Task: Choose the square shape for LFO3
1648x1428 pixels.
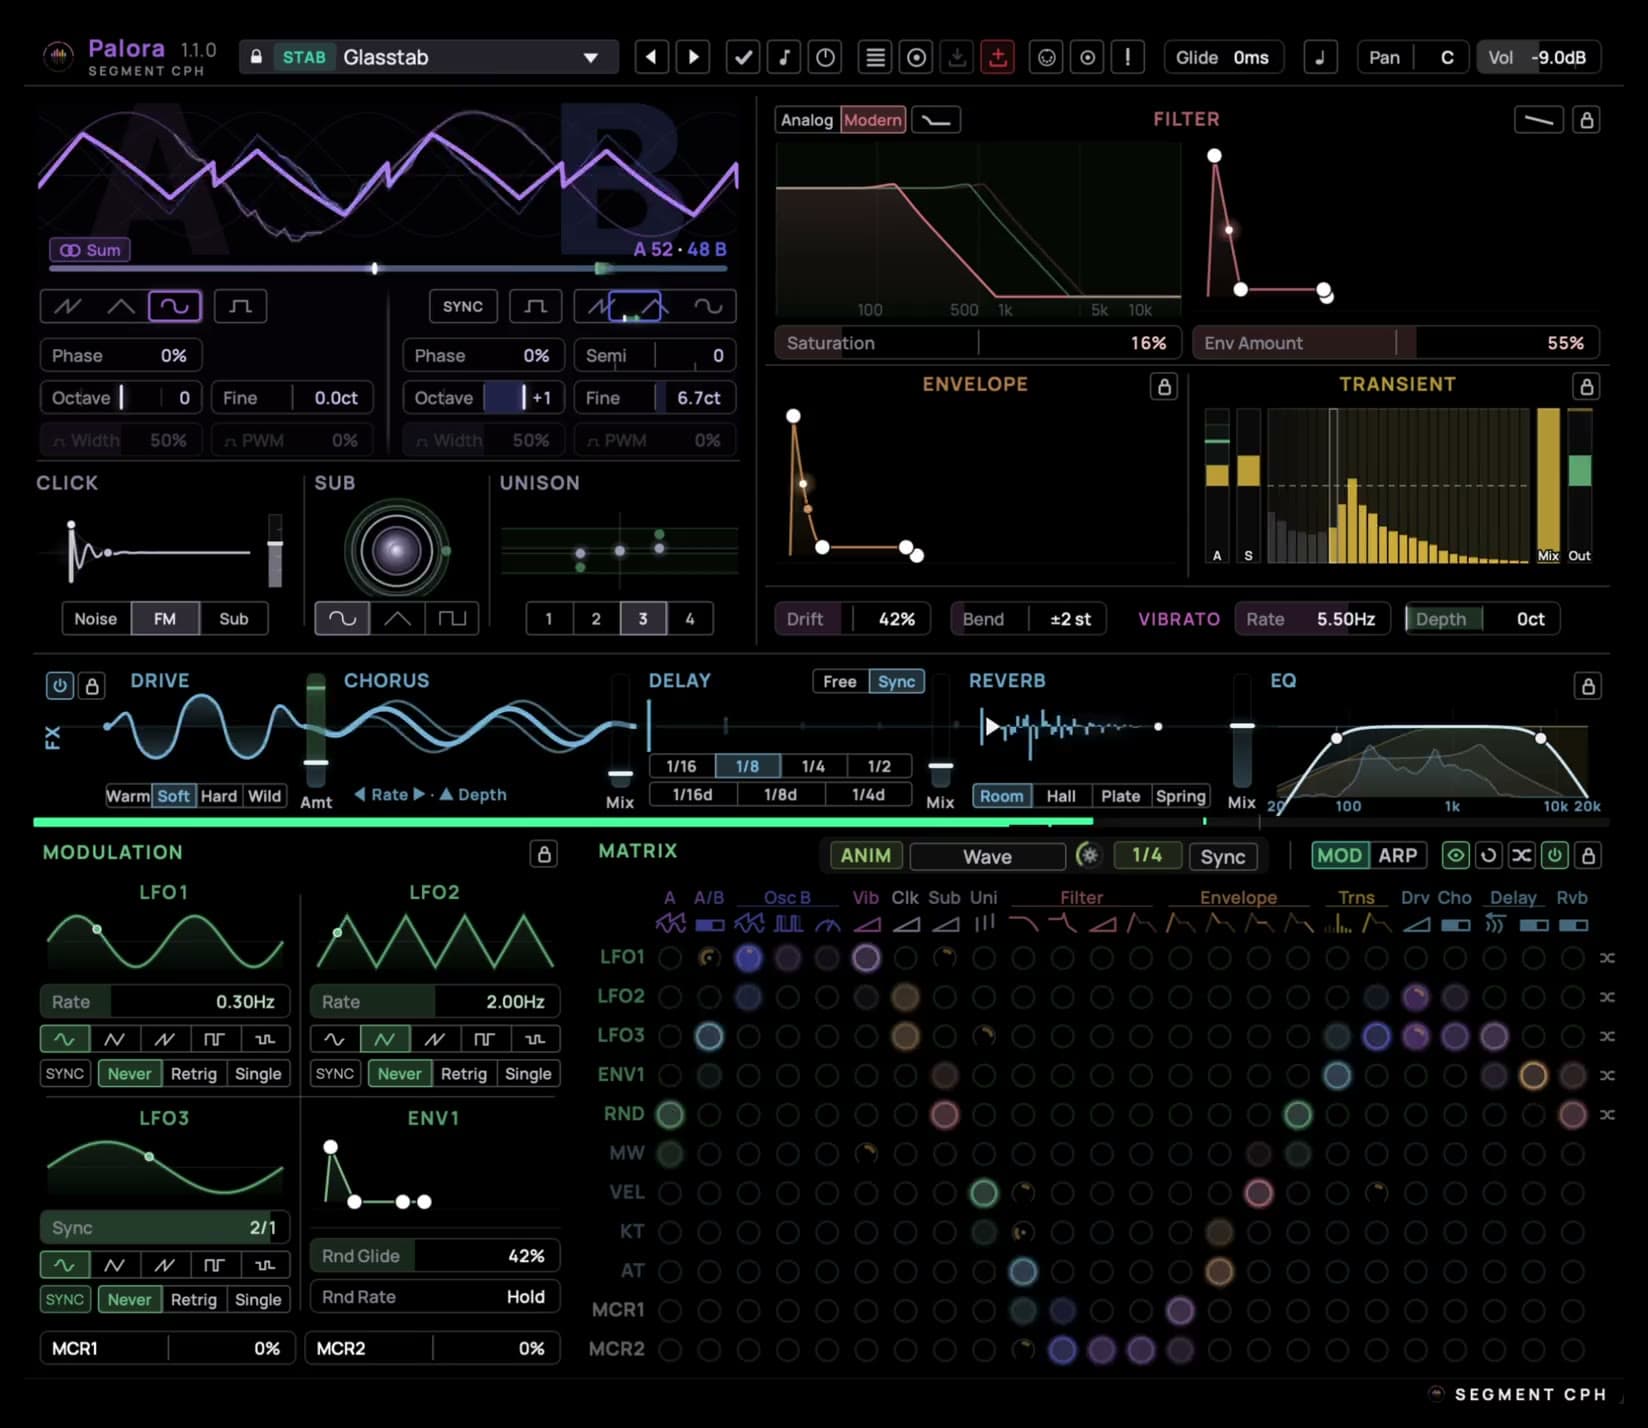Action: [x=215, y=1265]
